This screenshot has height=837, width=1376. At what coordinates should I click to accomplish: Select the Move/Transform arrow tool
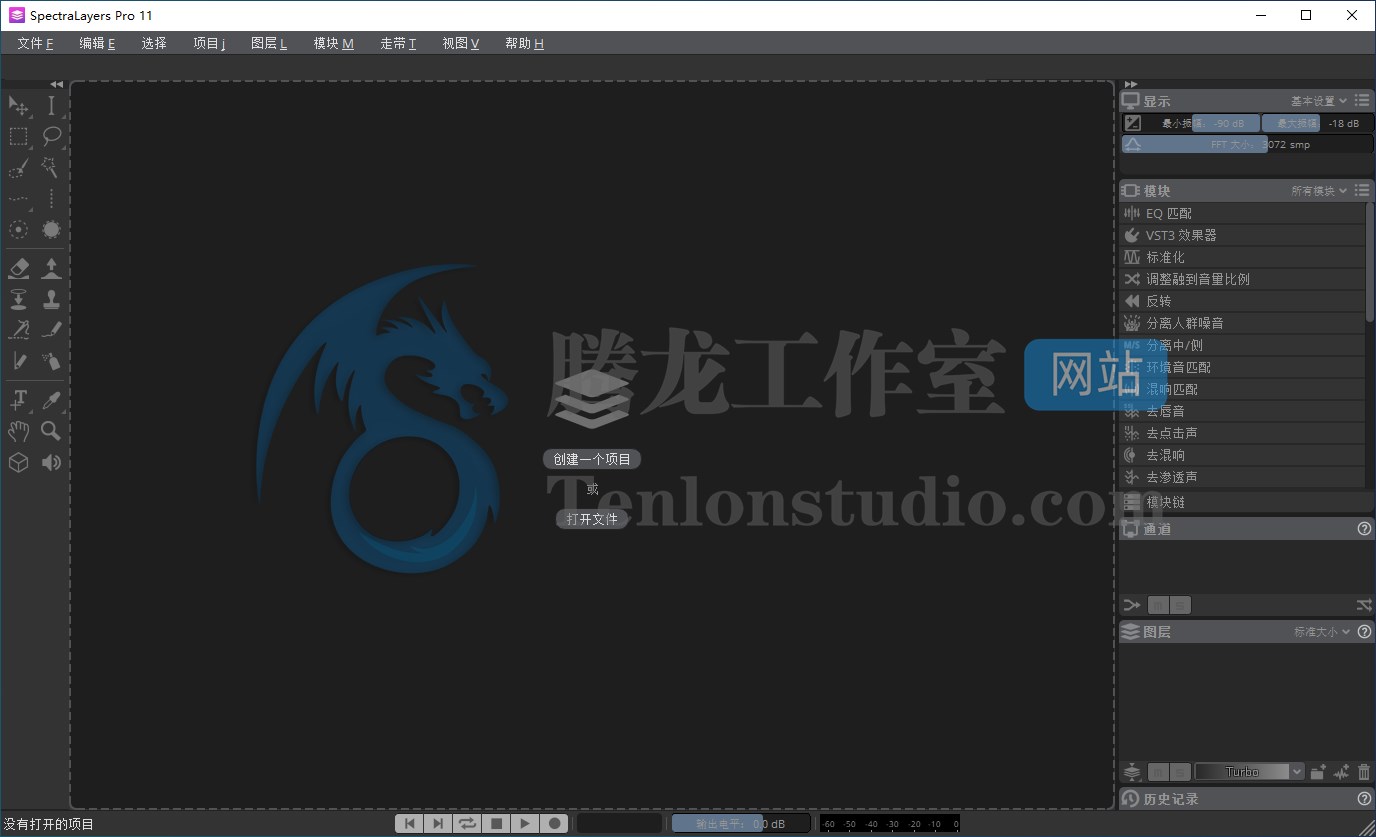[18, 106]
